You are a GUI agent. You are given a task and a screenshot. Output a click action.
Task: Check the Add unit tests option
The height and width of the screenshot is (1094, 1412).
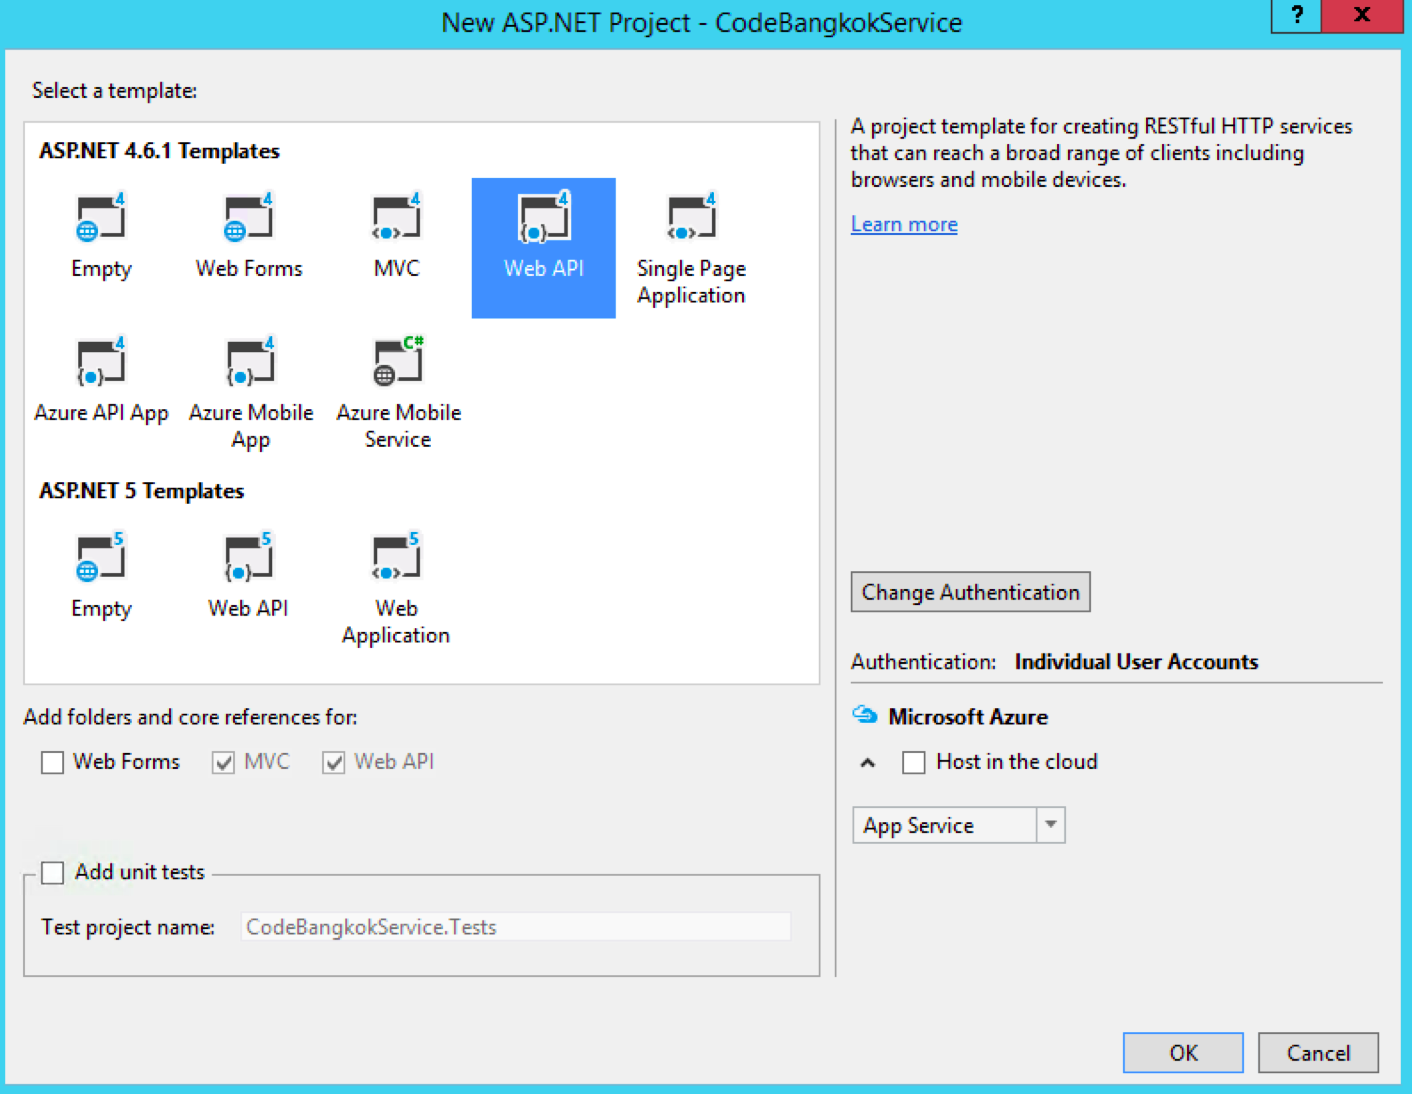click(52, 872)
